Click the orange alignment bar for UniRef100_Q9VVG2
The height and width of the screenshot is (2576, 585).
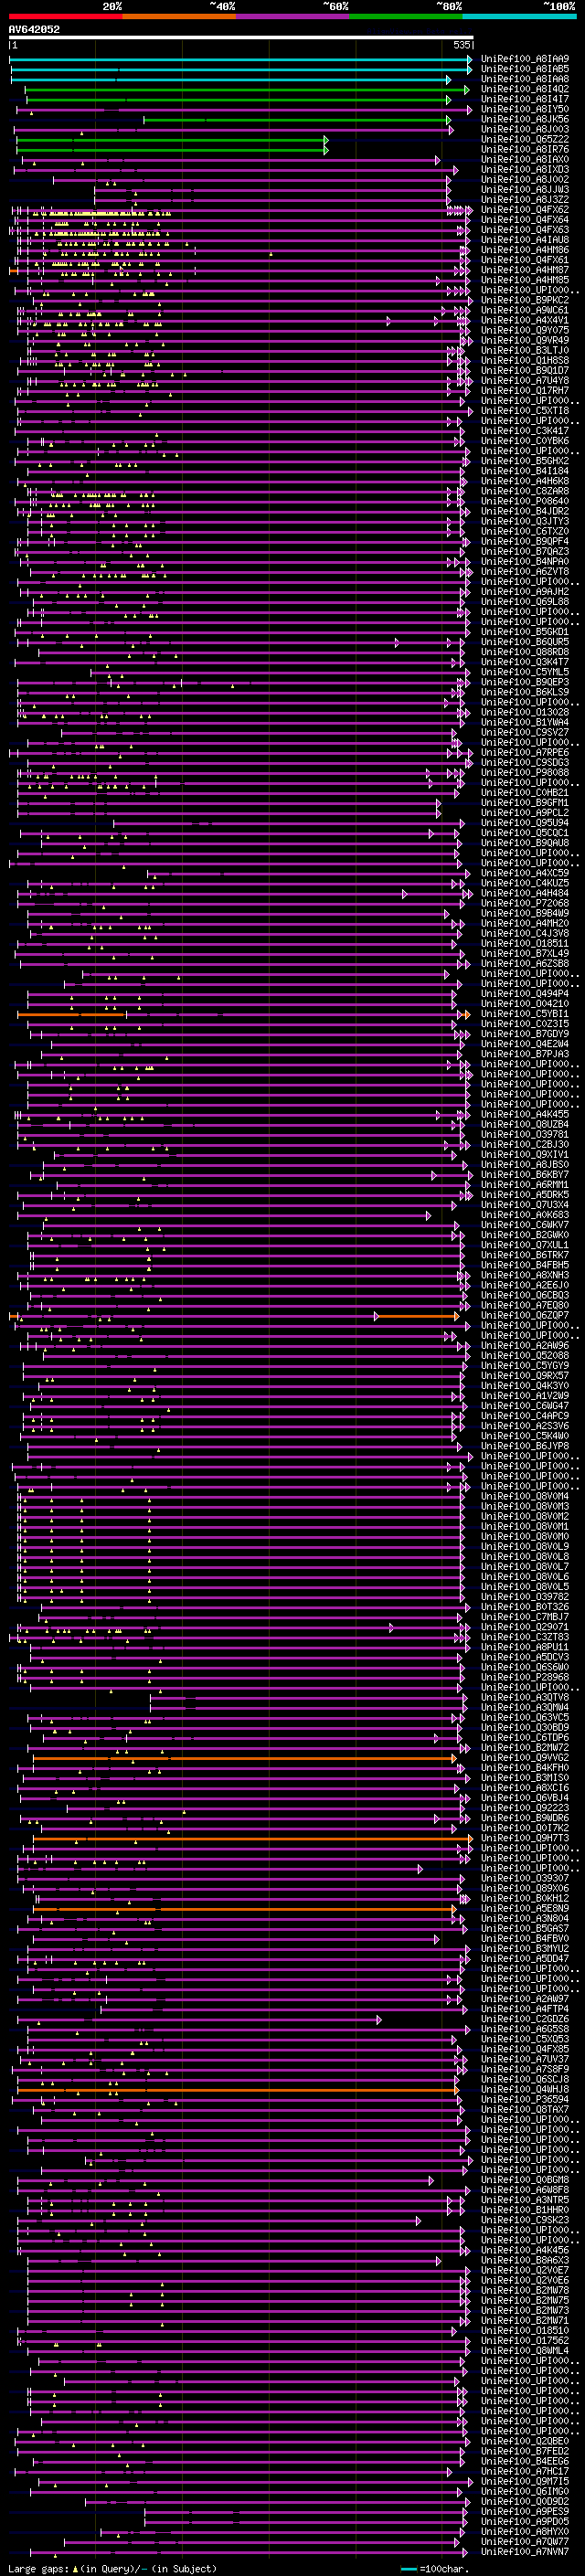[x=245, y=1757]
